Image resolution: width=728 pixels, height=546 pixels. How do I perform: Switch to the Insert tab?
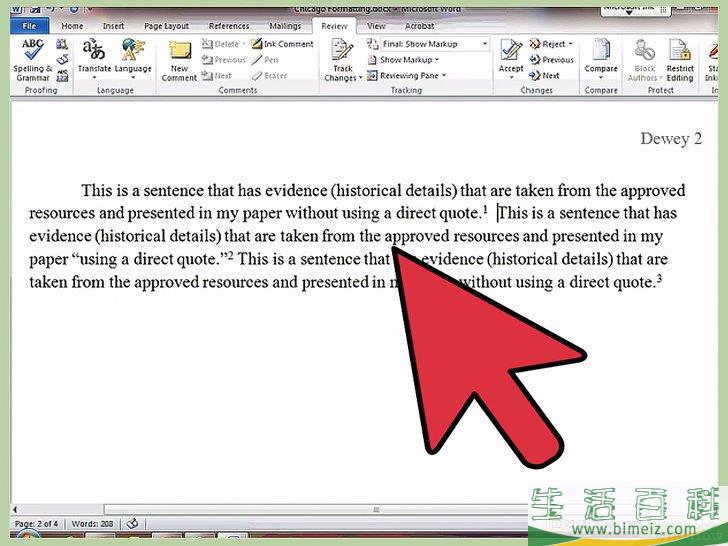pos(113,26)
